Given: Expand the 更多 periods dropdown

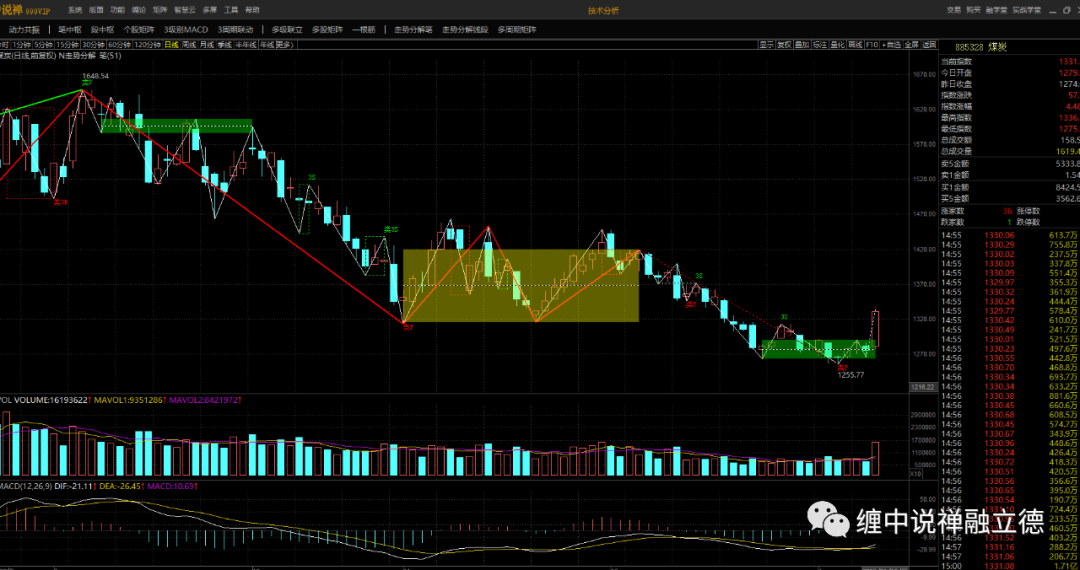Looking at the screenshot, I should (284, 45).
